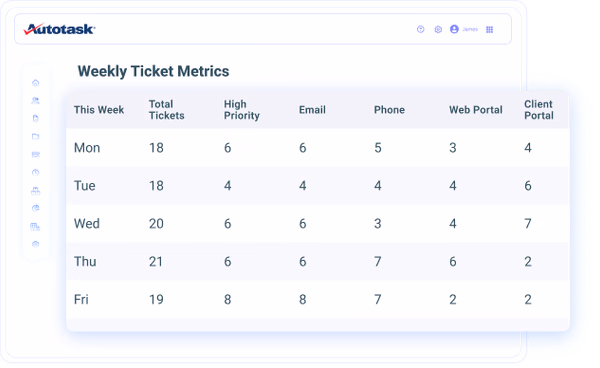Screen dimensions: 600x368
Task: Click the Phone column header
Action: tap(389, 110)
